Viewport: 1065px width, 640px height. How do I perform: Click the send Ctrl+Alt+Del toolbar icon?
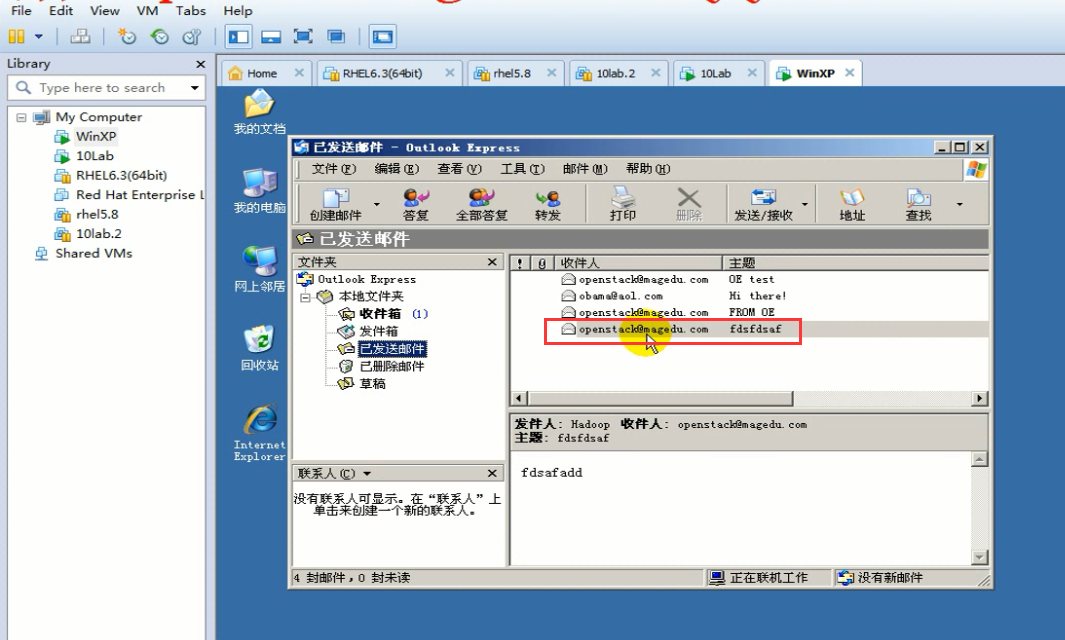tap(80, 37)
